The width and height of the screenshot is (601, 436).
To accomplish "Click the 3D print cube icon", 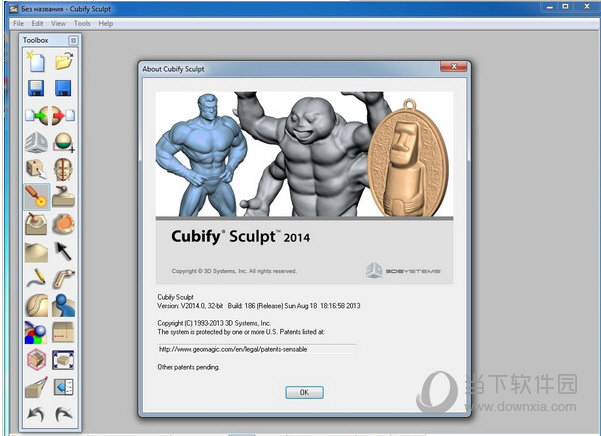I will point(36,359).
